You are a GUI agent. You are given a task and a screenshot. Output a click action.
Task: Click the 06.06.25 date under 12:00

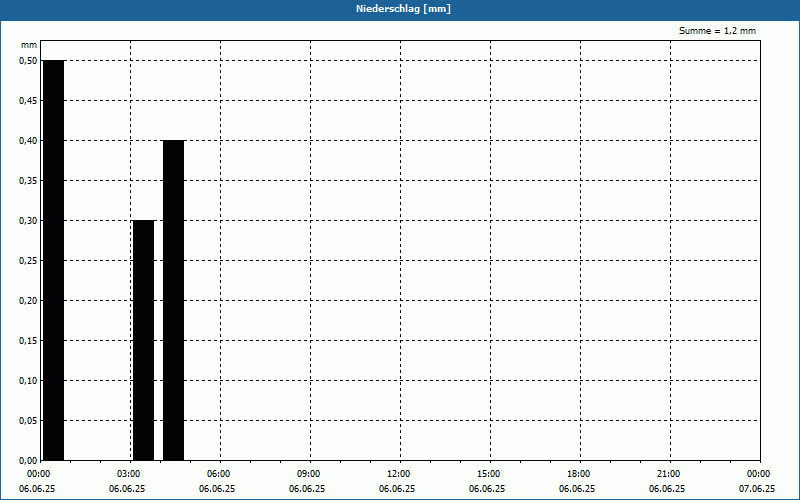pyautogui.click(x=397, y=489)
